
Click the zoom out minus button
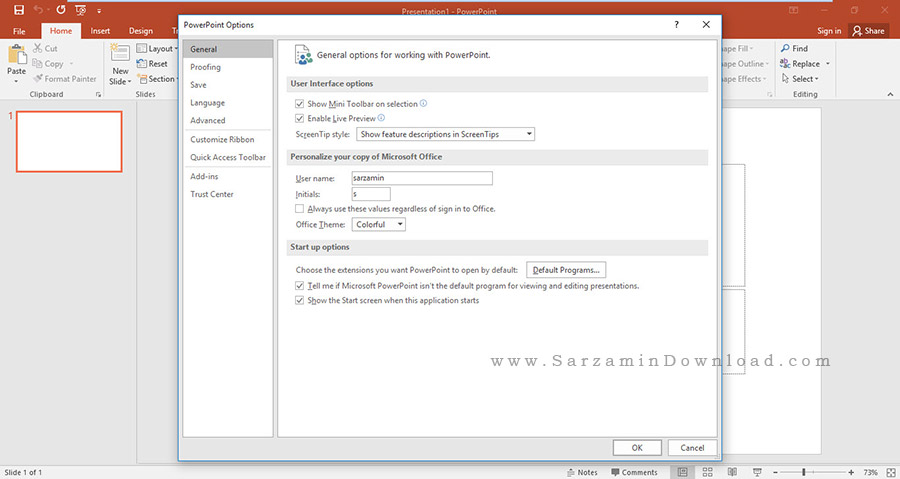(x=776, y=472)
